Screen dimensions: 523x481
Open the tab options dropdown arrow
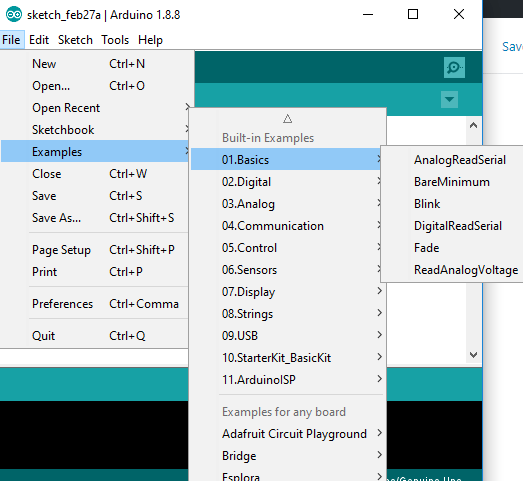[449, 99]
